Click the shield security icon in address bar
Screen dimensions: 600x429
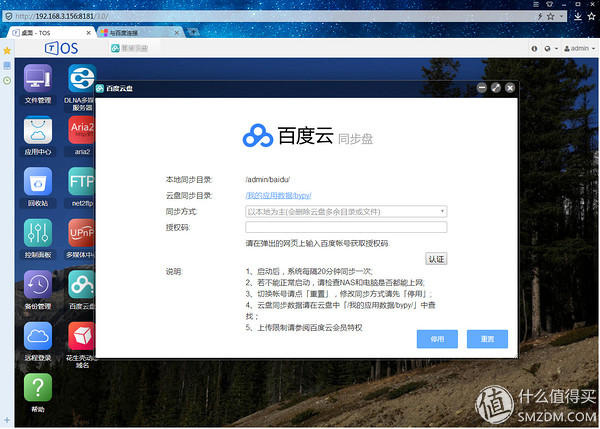tap(8, 16)
